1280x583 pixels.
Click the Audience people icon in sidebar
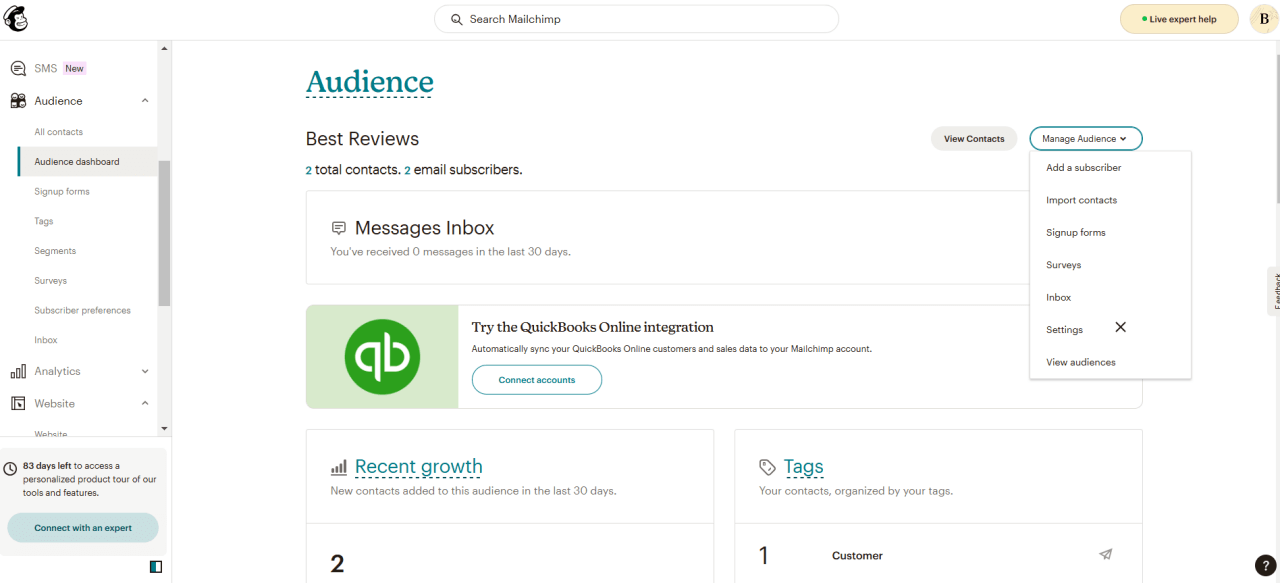pos(17,100)
